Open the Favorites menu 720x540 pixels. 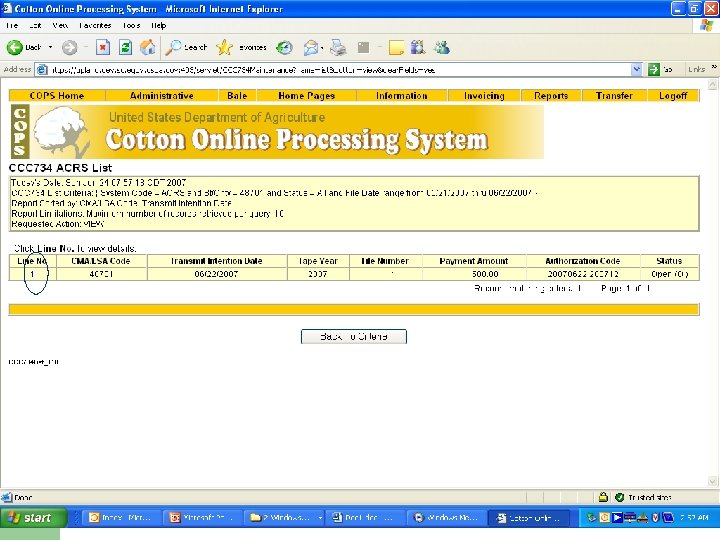tap(95, 25)
